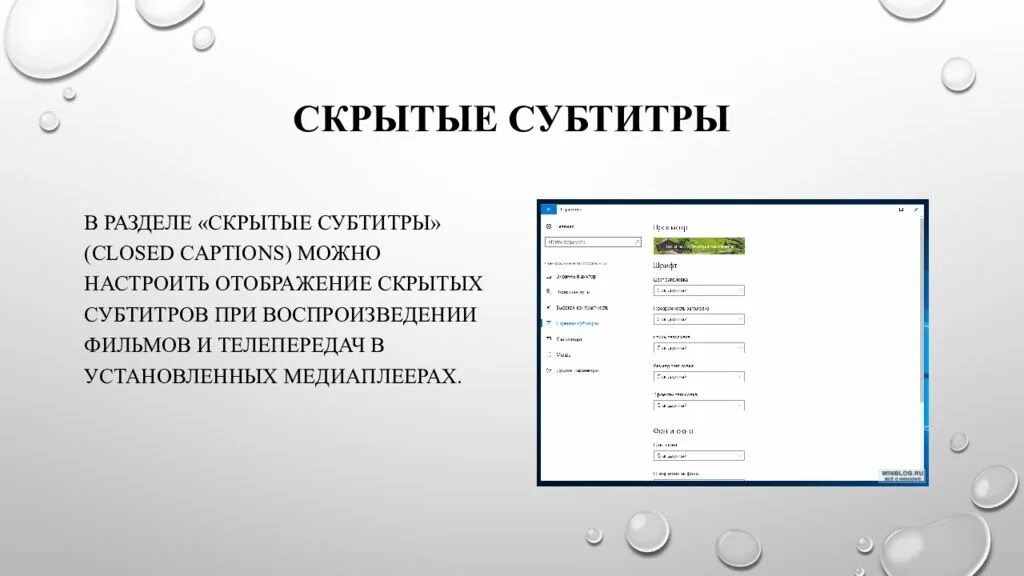Select Экранный диктор in the sidebar
1024x576 pixels.
coord(571,277)
